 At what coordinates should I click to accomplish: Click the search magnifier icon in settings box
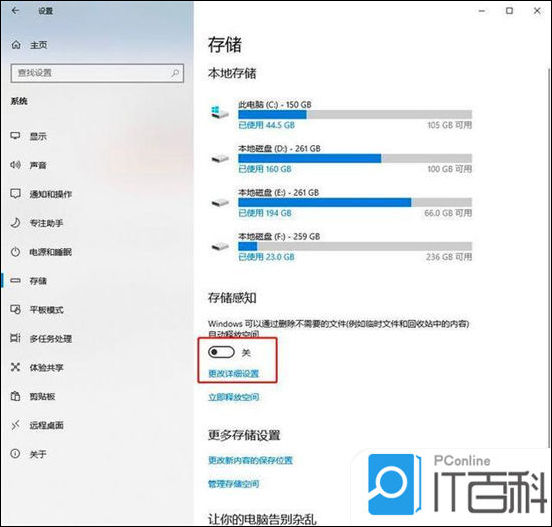click(175, 73)
